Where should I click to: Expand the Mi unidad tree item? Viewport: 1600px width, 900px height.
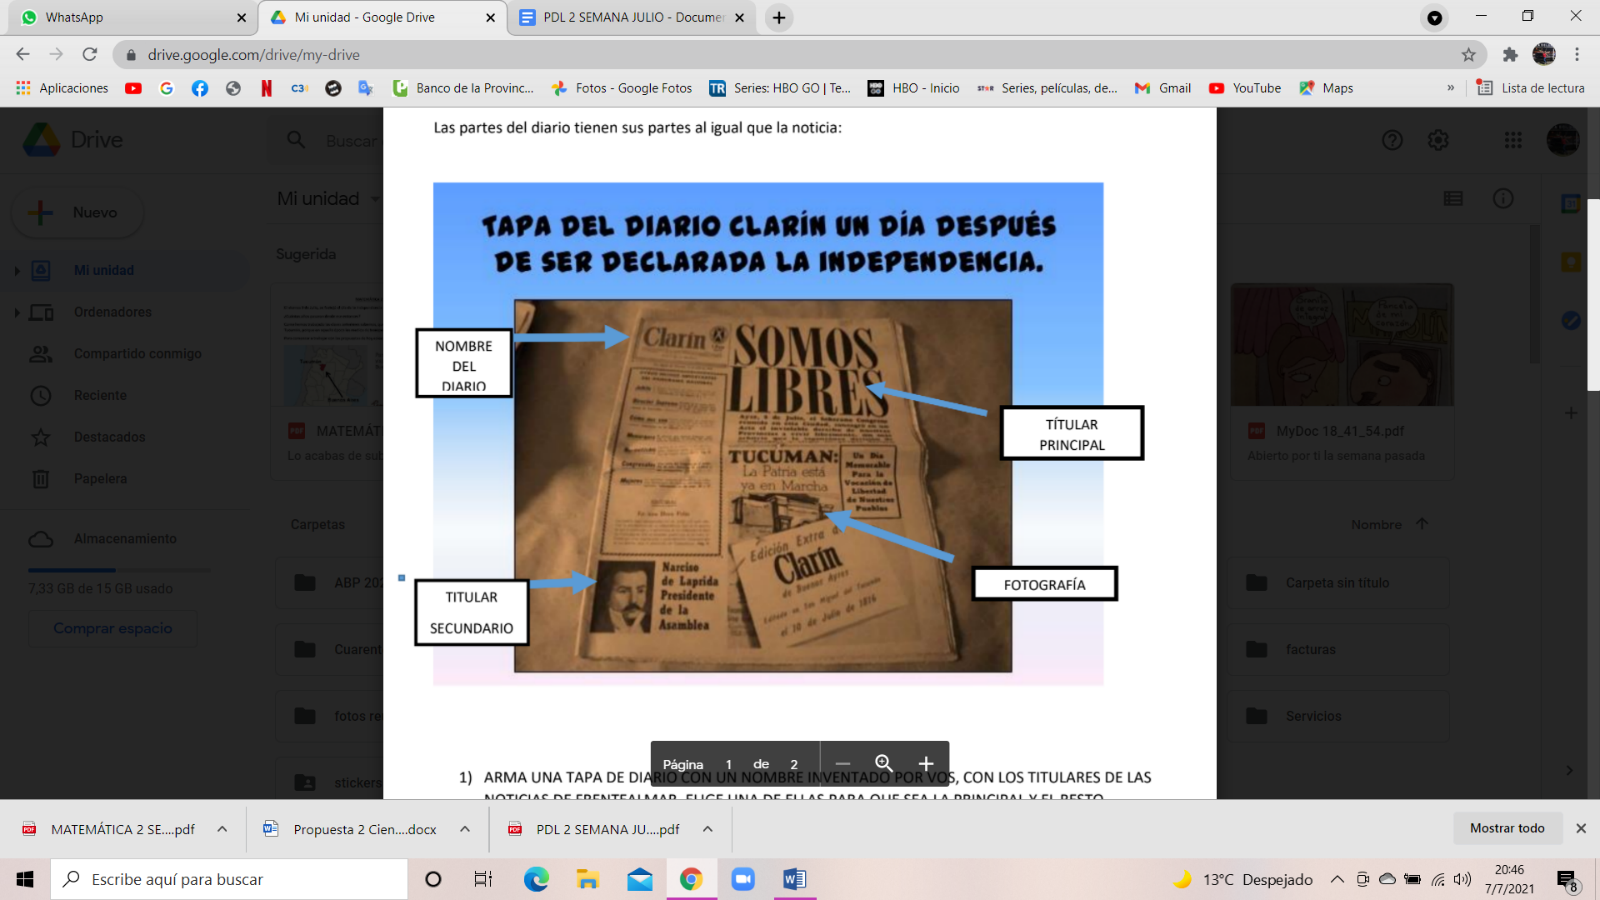coord(17,271)
